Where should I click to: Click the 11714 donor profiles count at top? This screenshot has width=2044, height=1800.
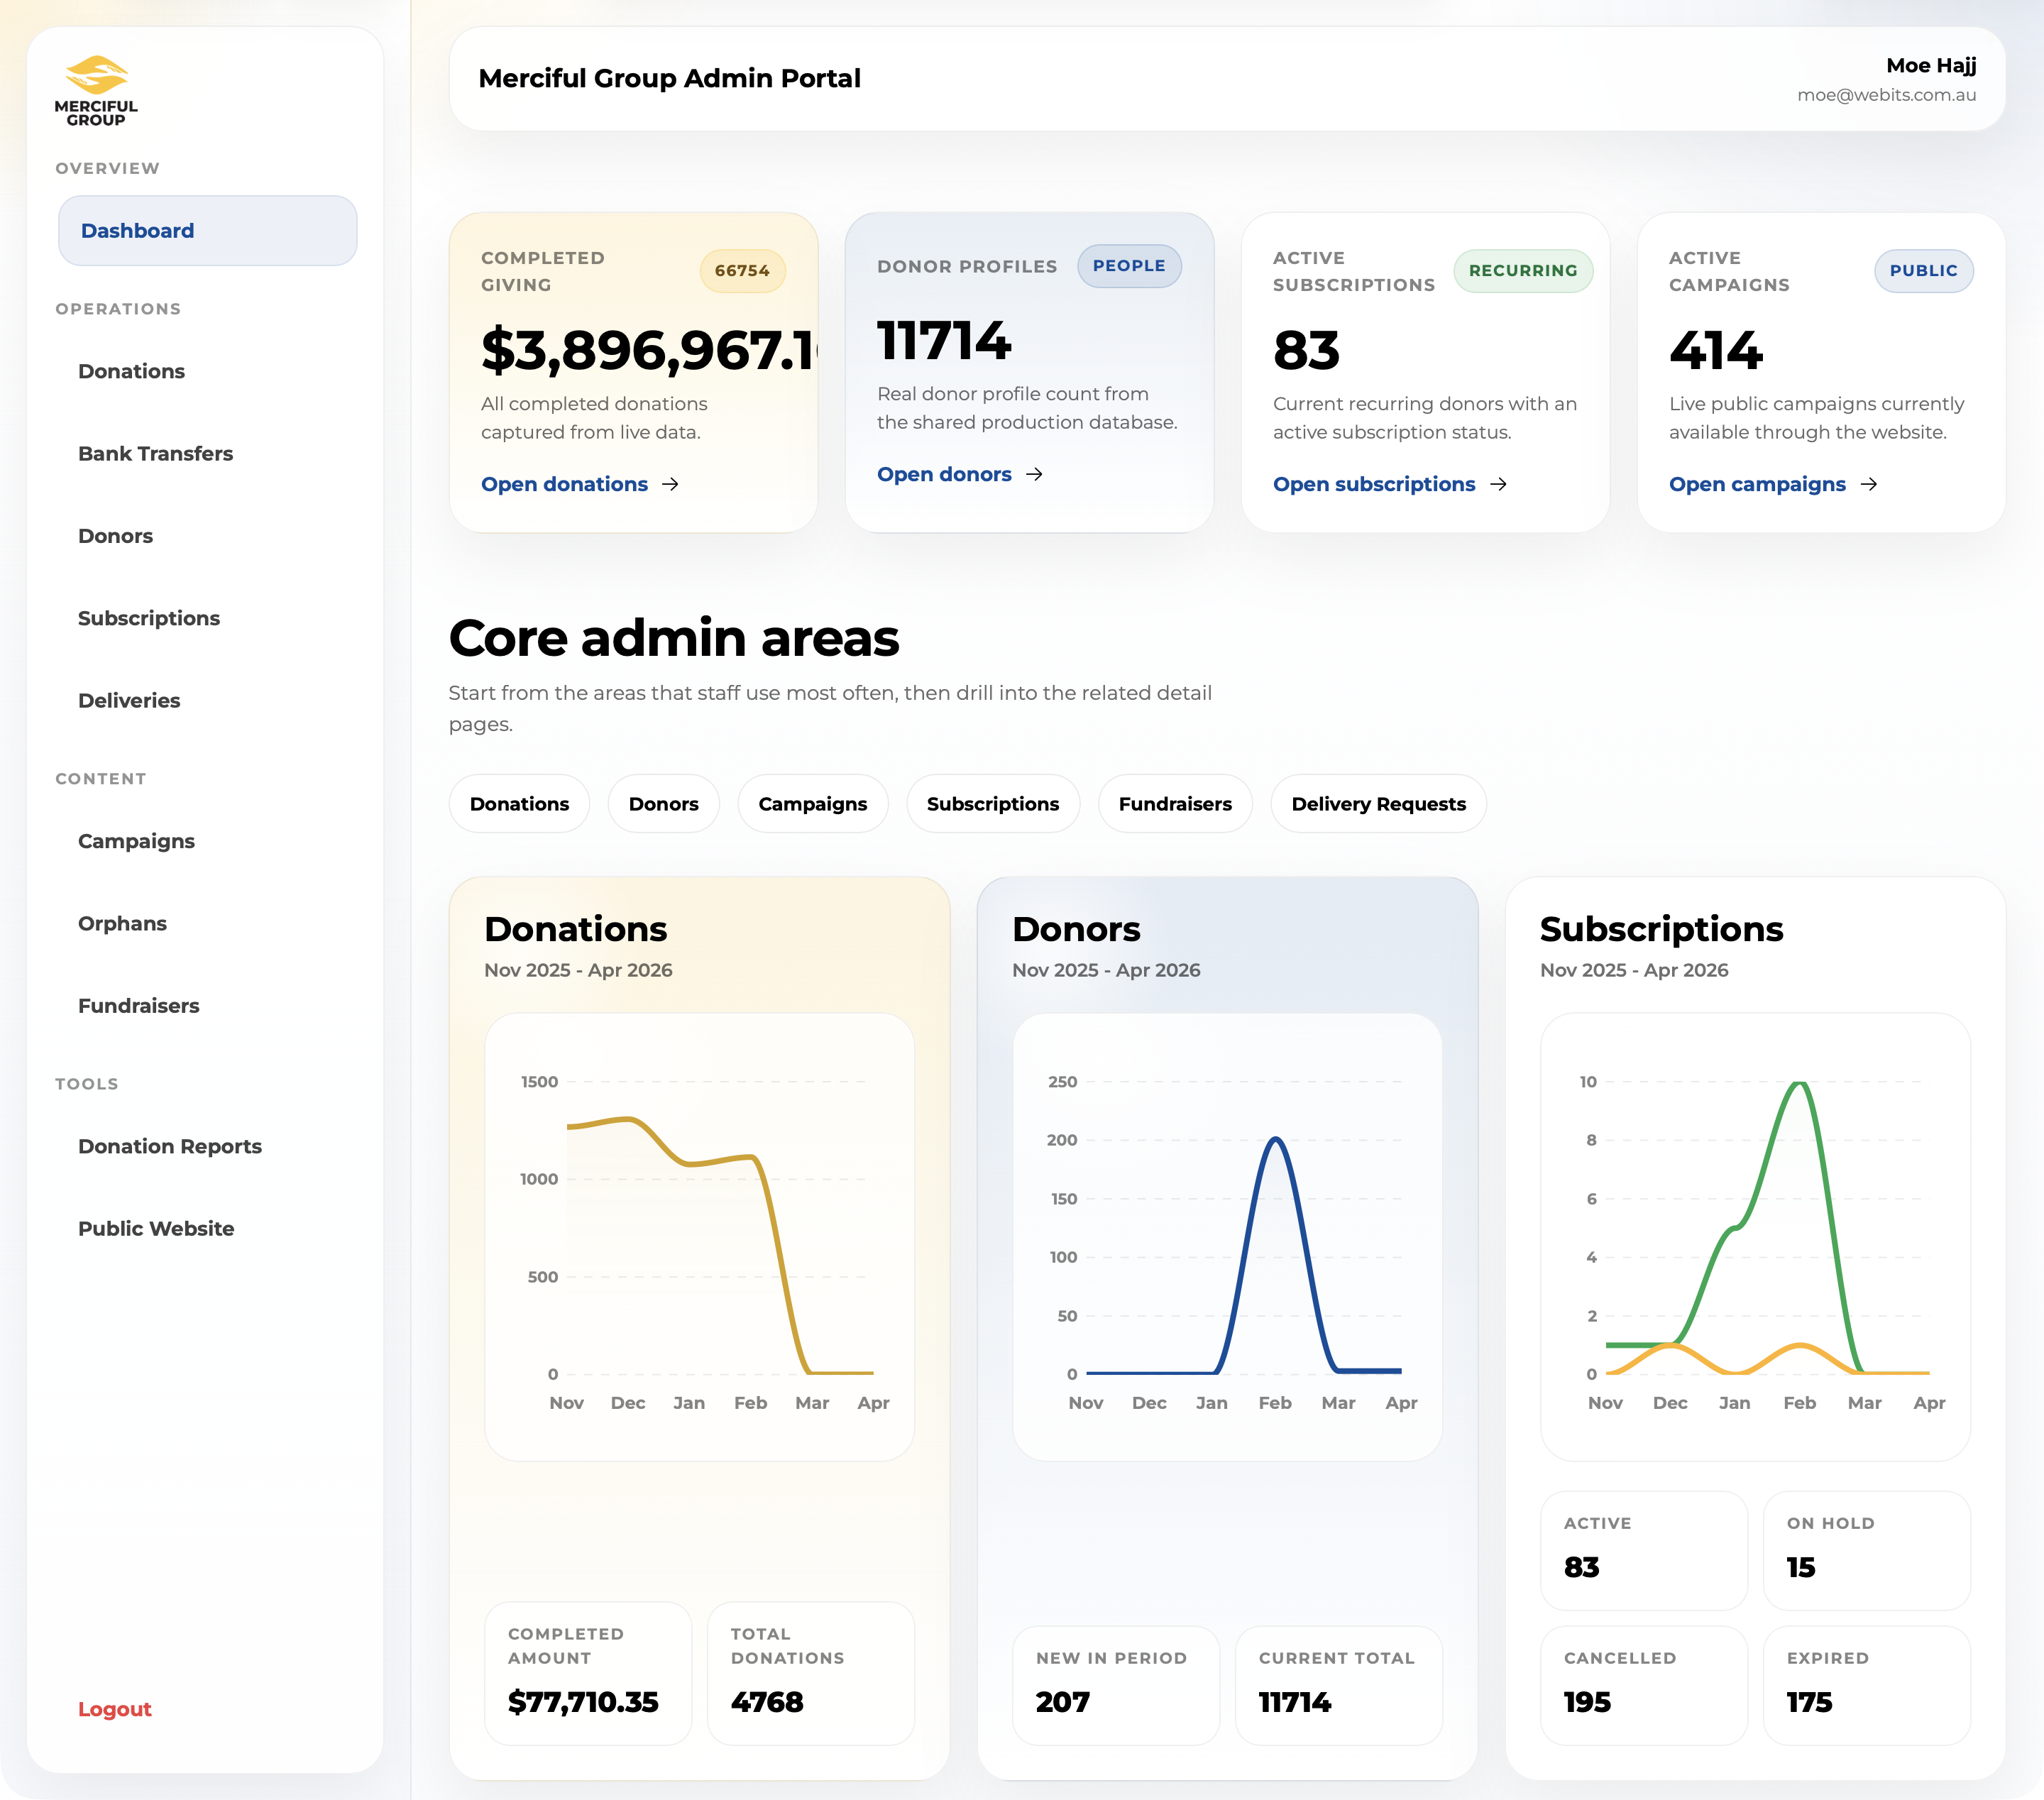click(944, 341)
